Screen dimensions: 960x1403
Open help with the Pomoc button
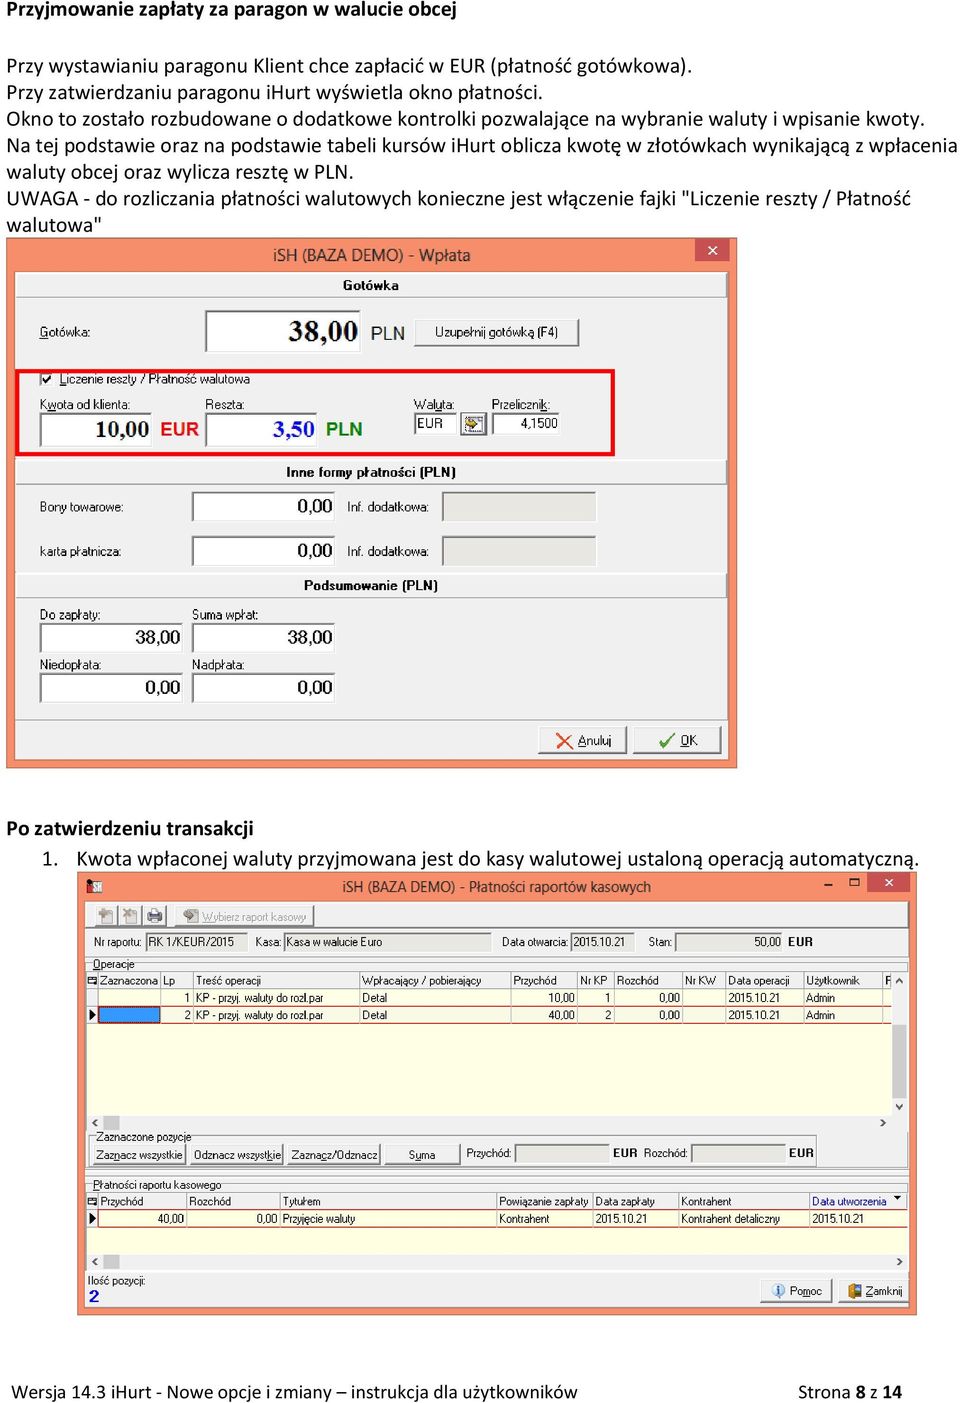coord(796,1291)
